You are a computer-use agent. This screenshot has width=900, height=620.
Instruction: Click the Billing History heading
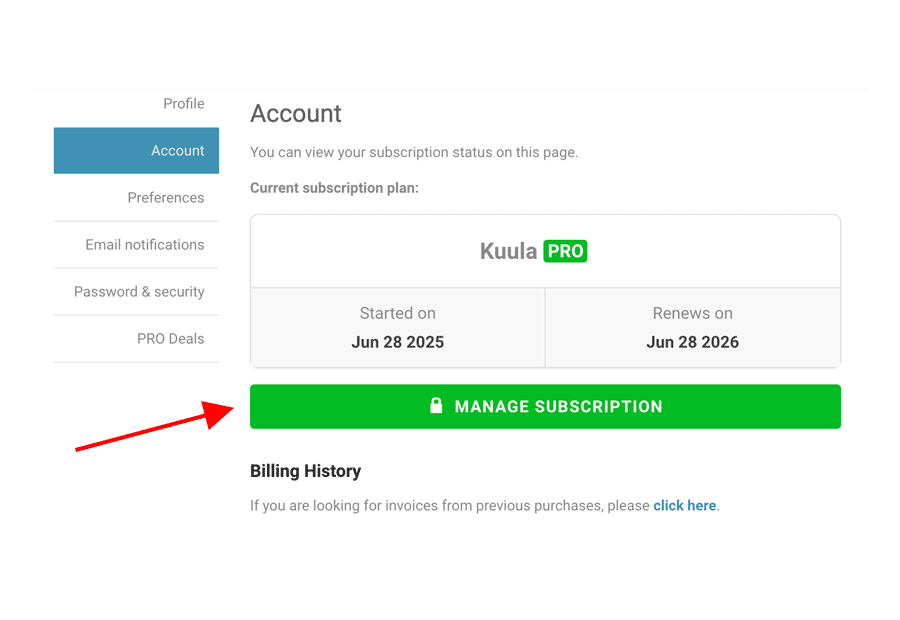pos(305,471)
